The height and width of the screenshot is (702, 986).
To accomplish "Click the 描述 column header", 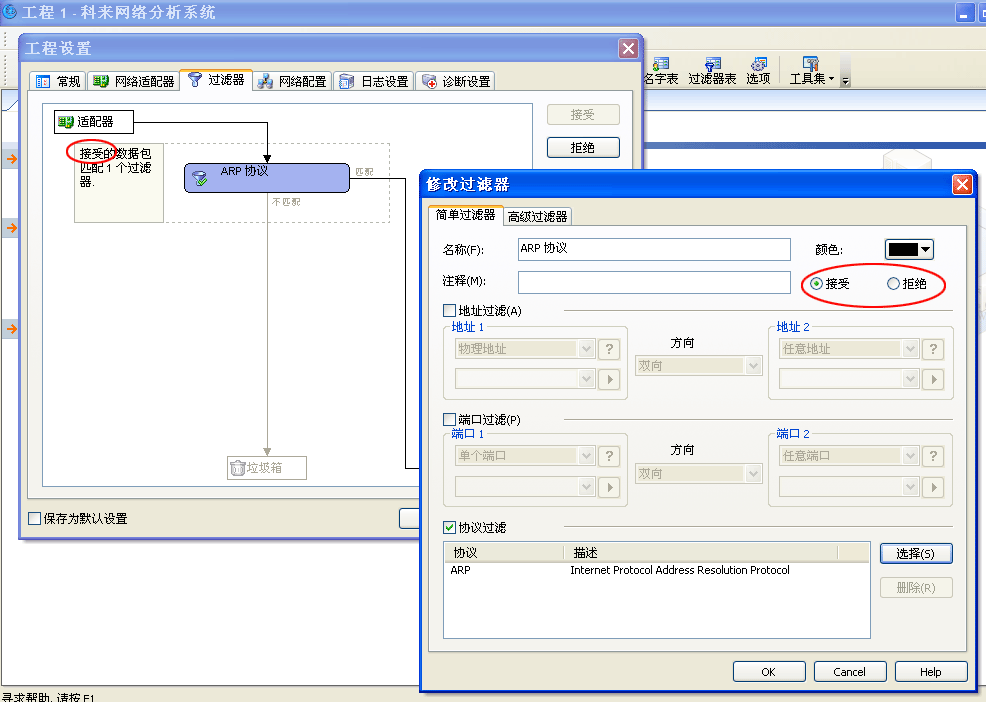I will [x=701, y=553].
